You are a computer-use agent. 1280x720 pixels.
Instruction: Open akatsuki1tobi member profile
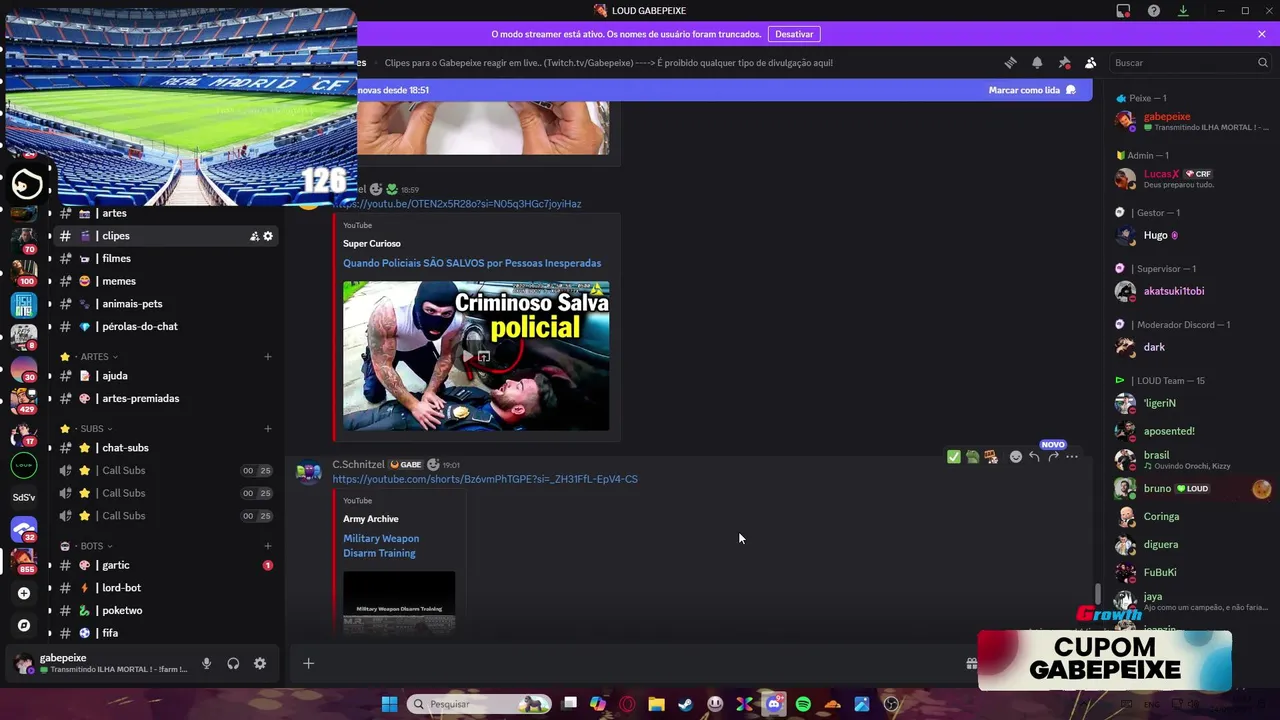1190,291
